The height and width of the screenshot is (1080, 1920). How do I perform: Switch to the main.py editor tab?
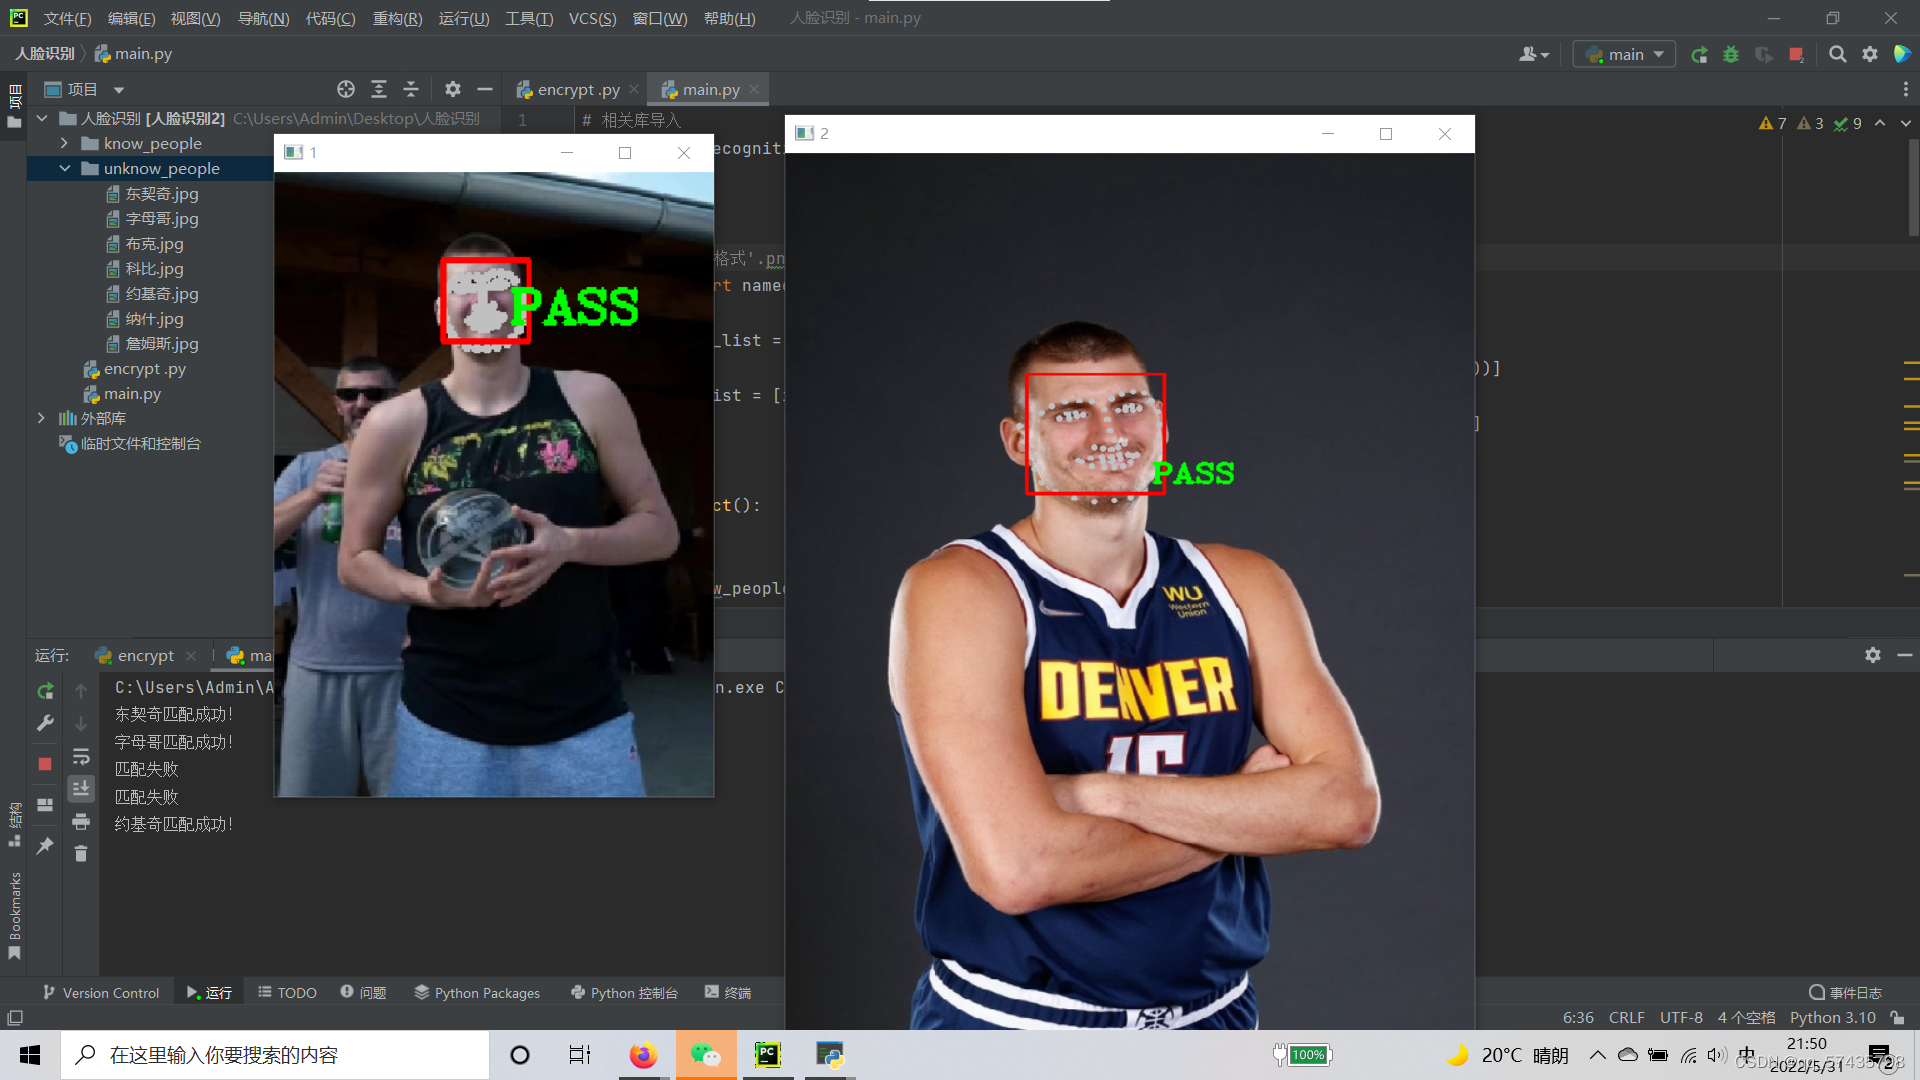coord(710,90)
